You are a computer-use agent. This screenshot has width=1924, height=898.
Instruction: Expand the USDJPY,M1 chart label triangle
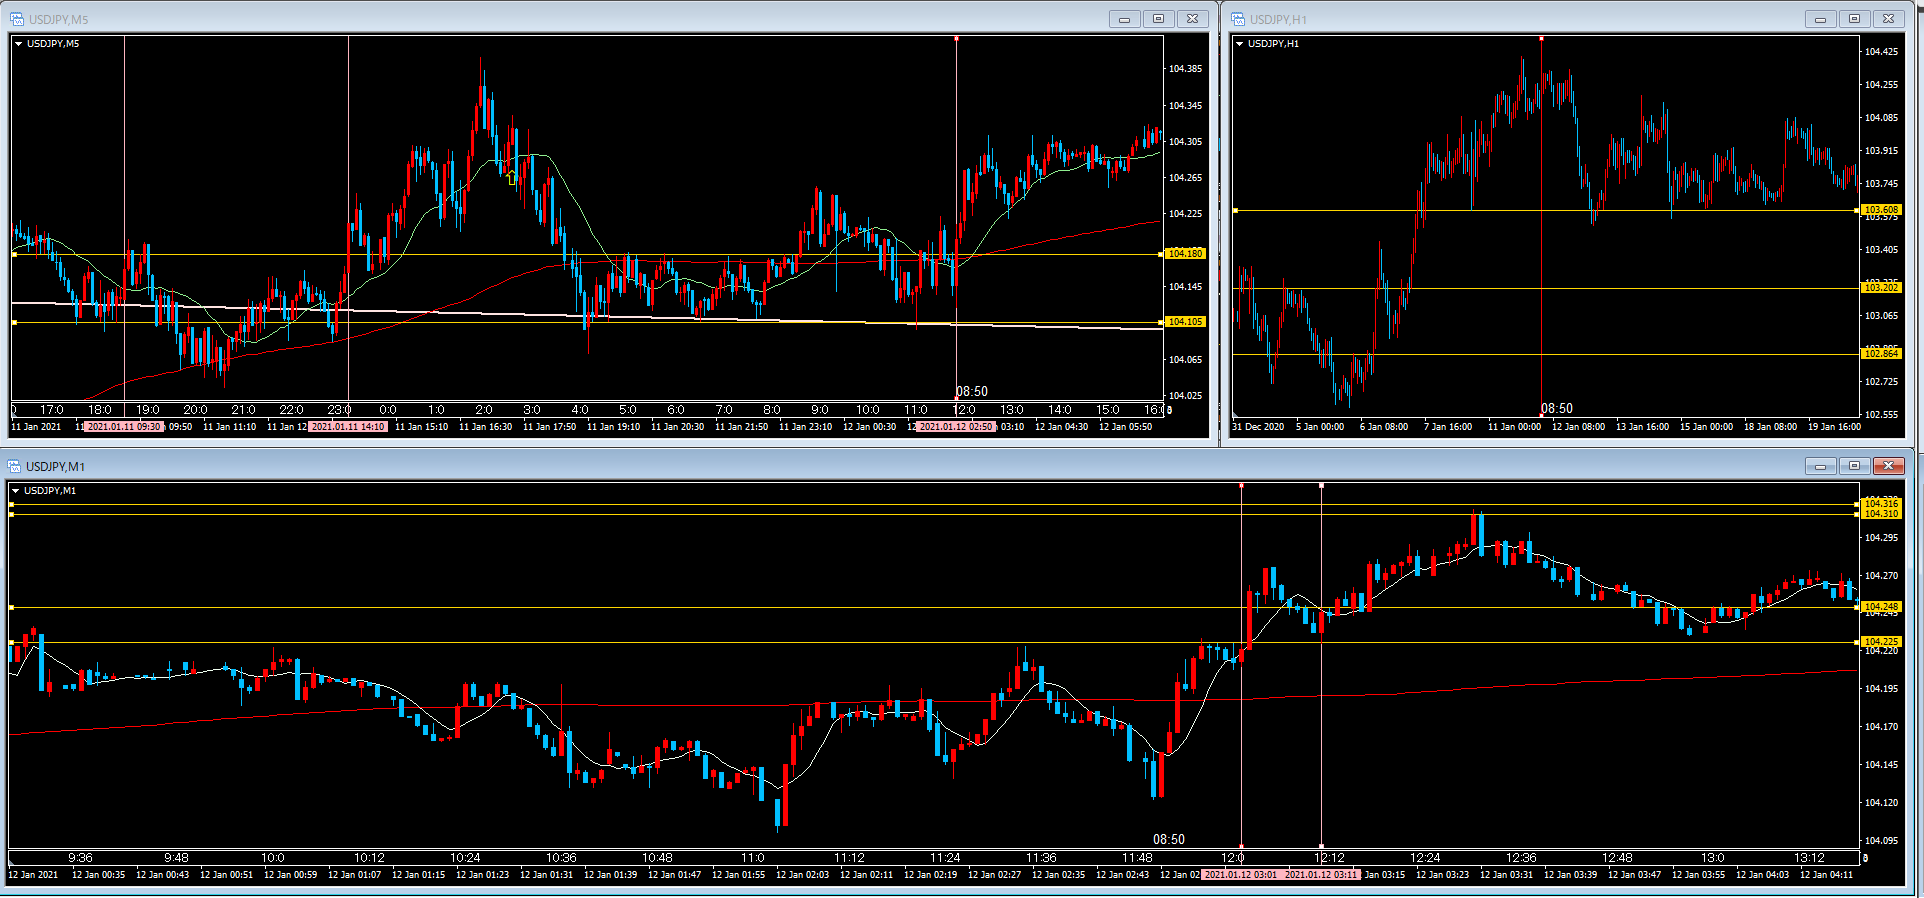tap(16, 491)
